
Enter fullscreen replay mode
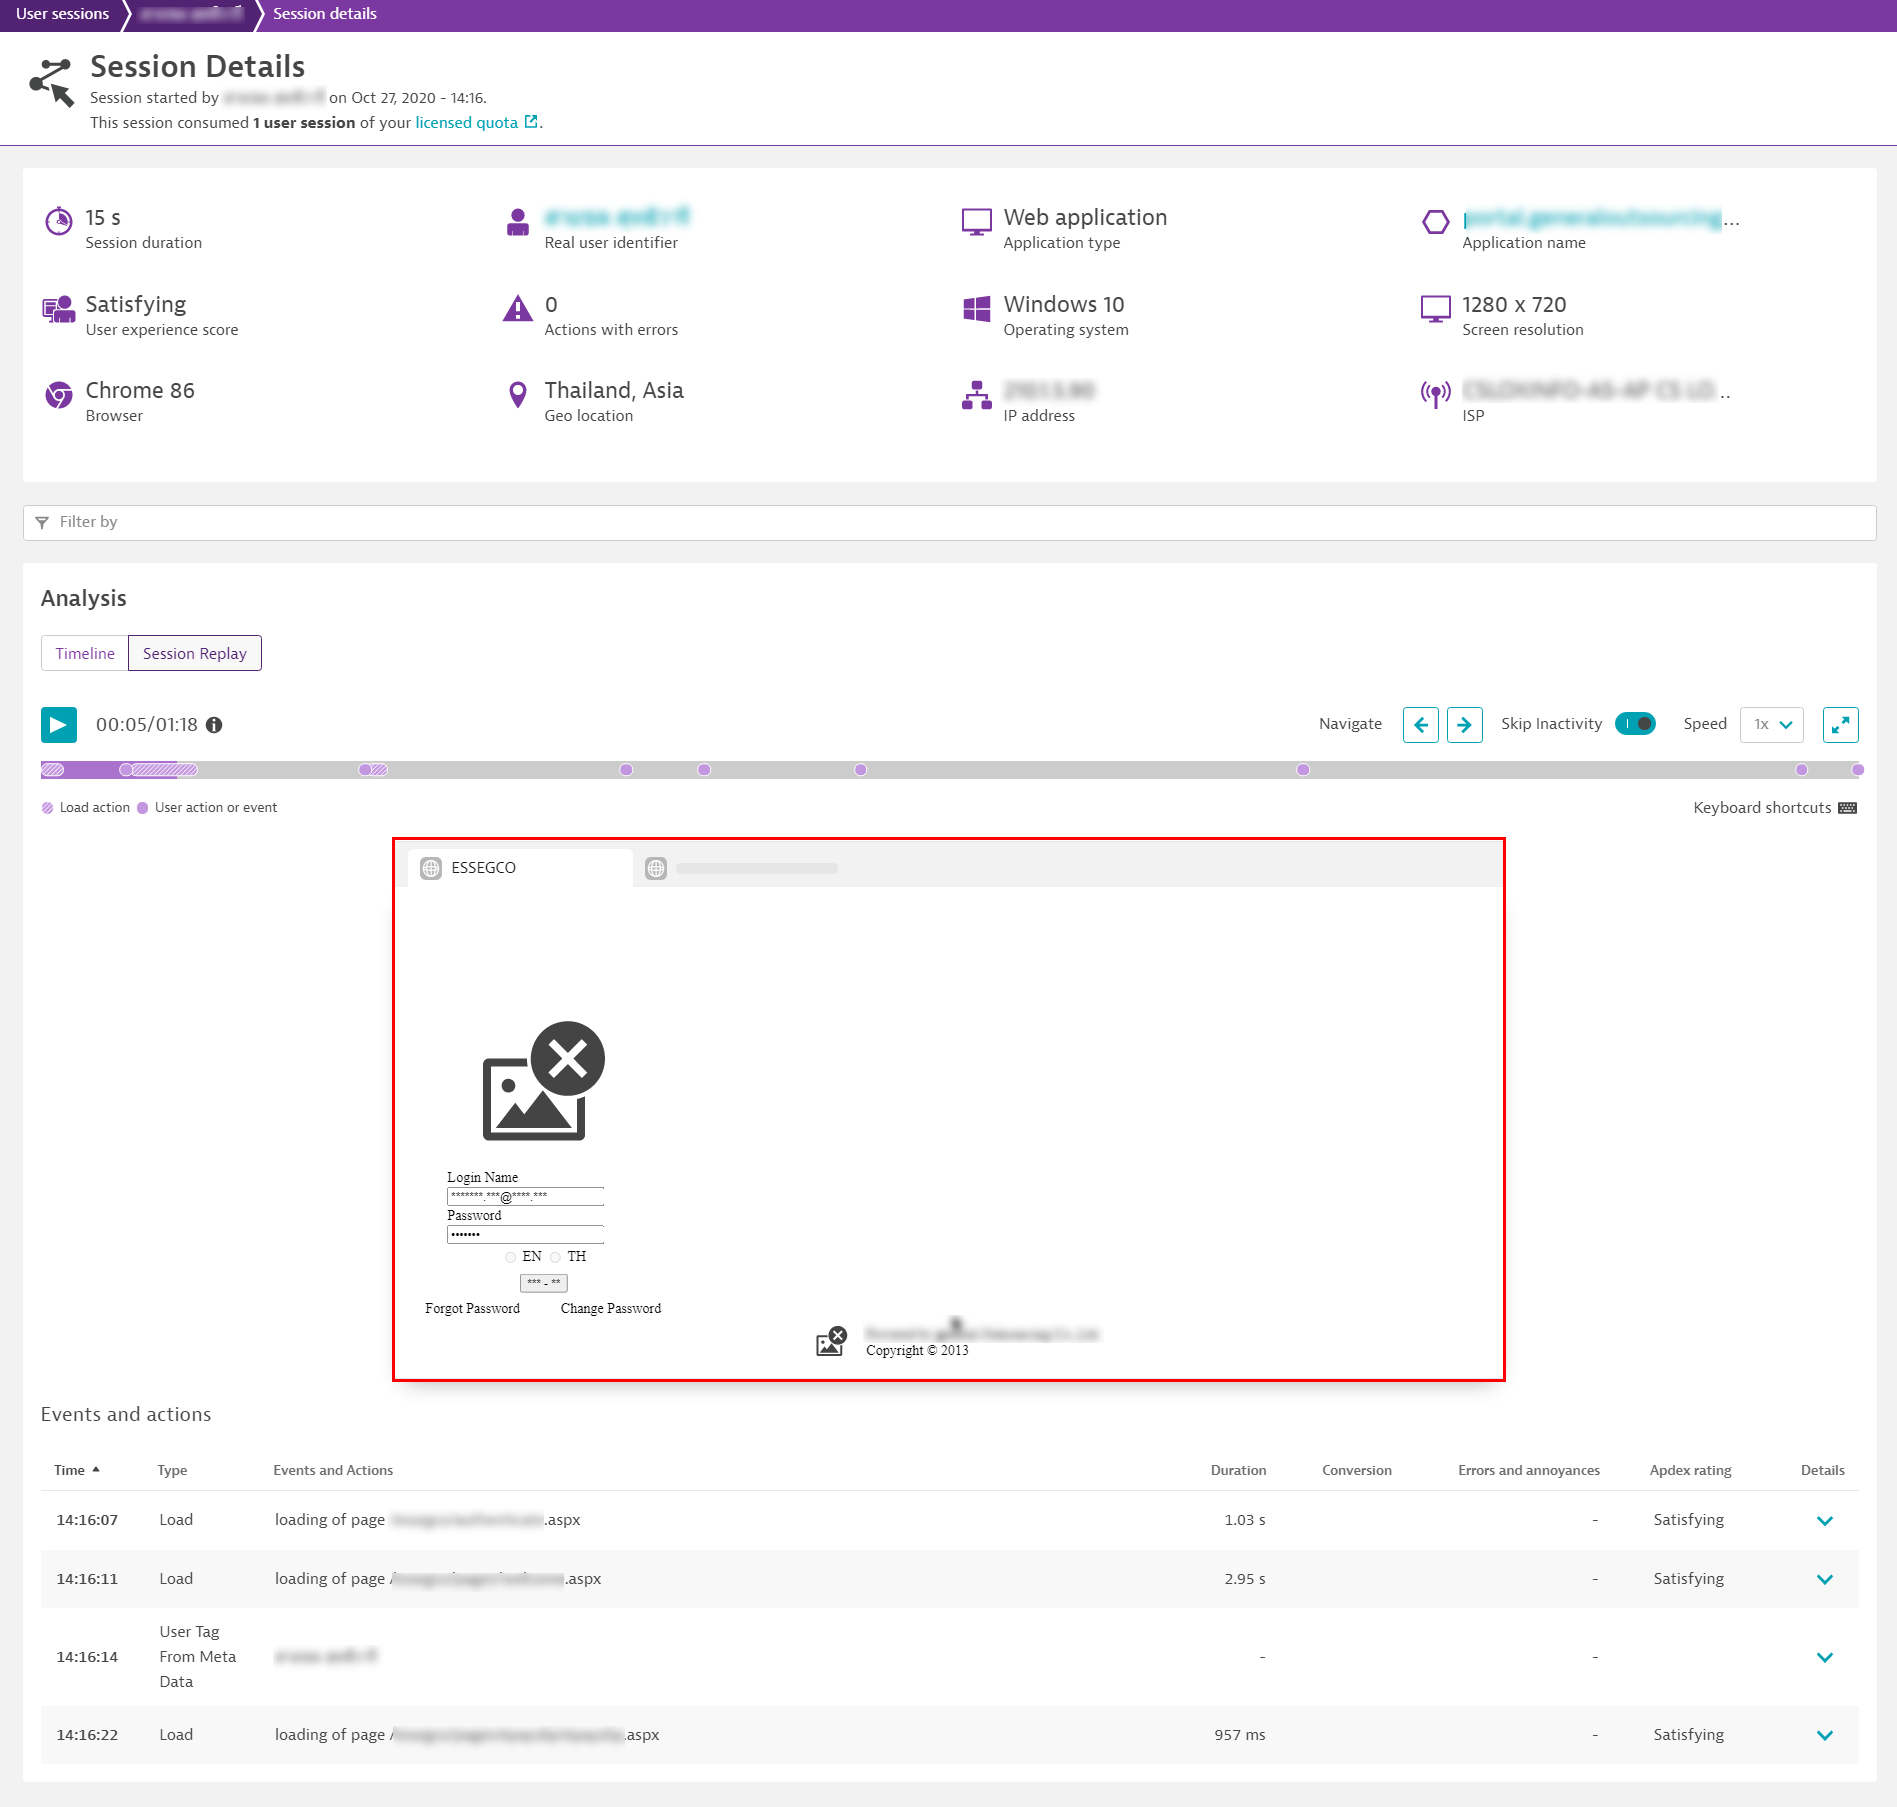(x=1840, y=725)
